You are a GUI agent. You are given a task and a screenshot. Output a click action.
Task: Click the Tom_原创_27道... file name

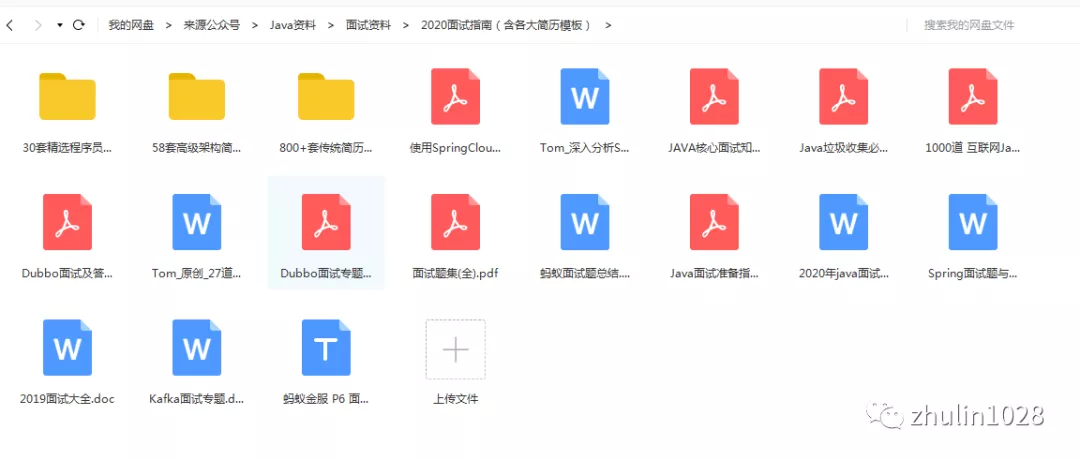pos(197,273)
